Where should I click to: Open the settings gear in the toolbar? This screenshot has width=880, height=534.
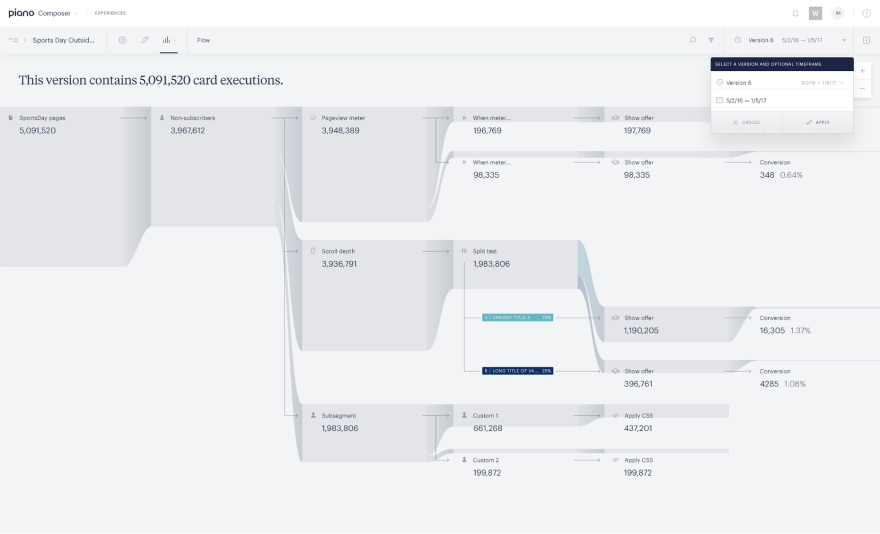[x=122, y=40]
